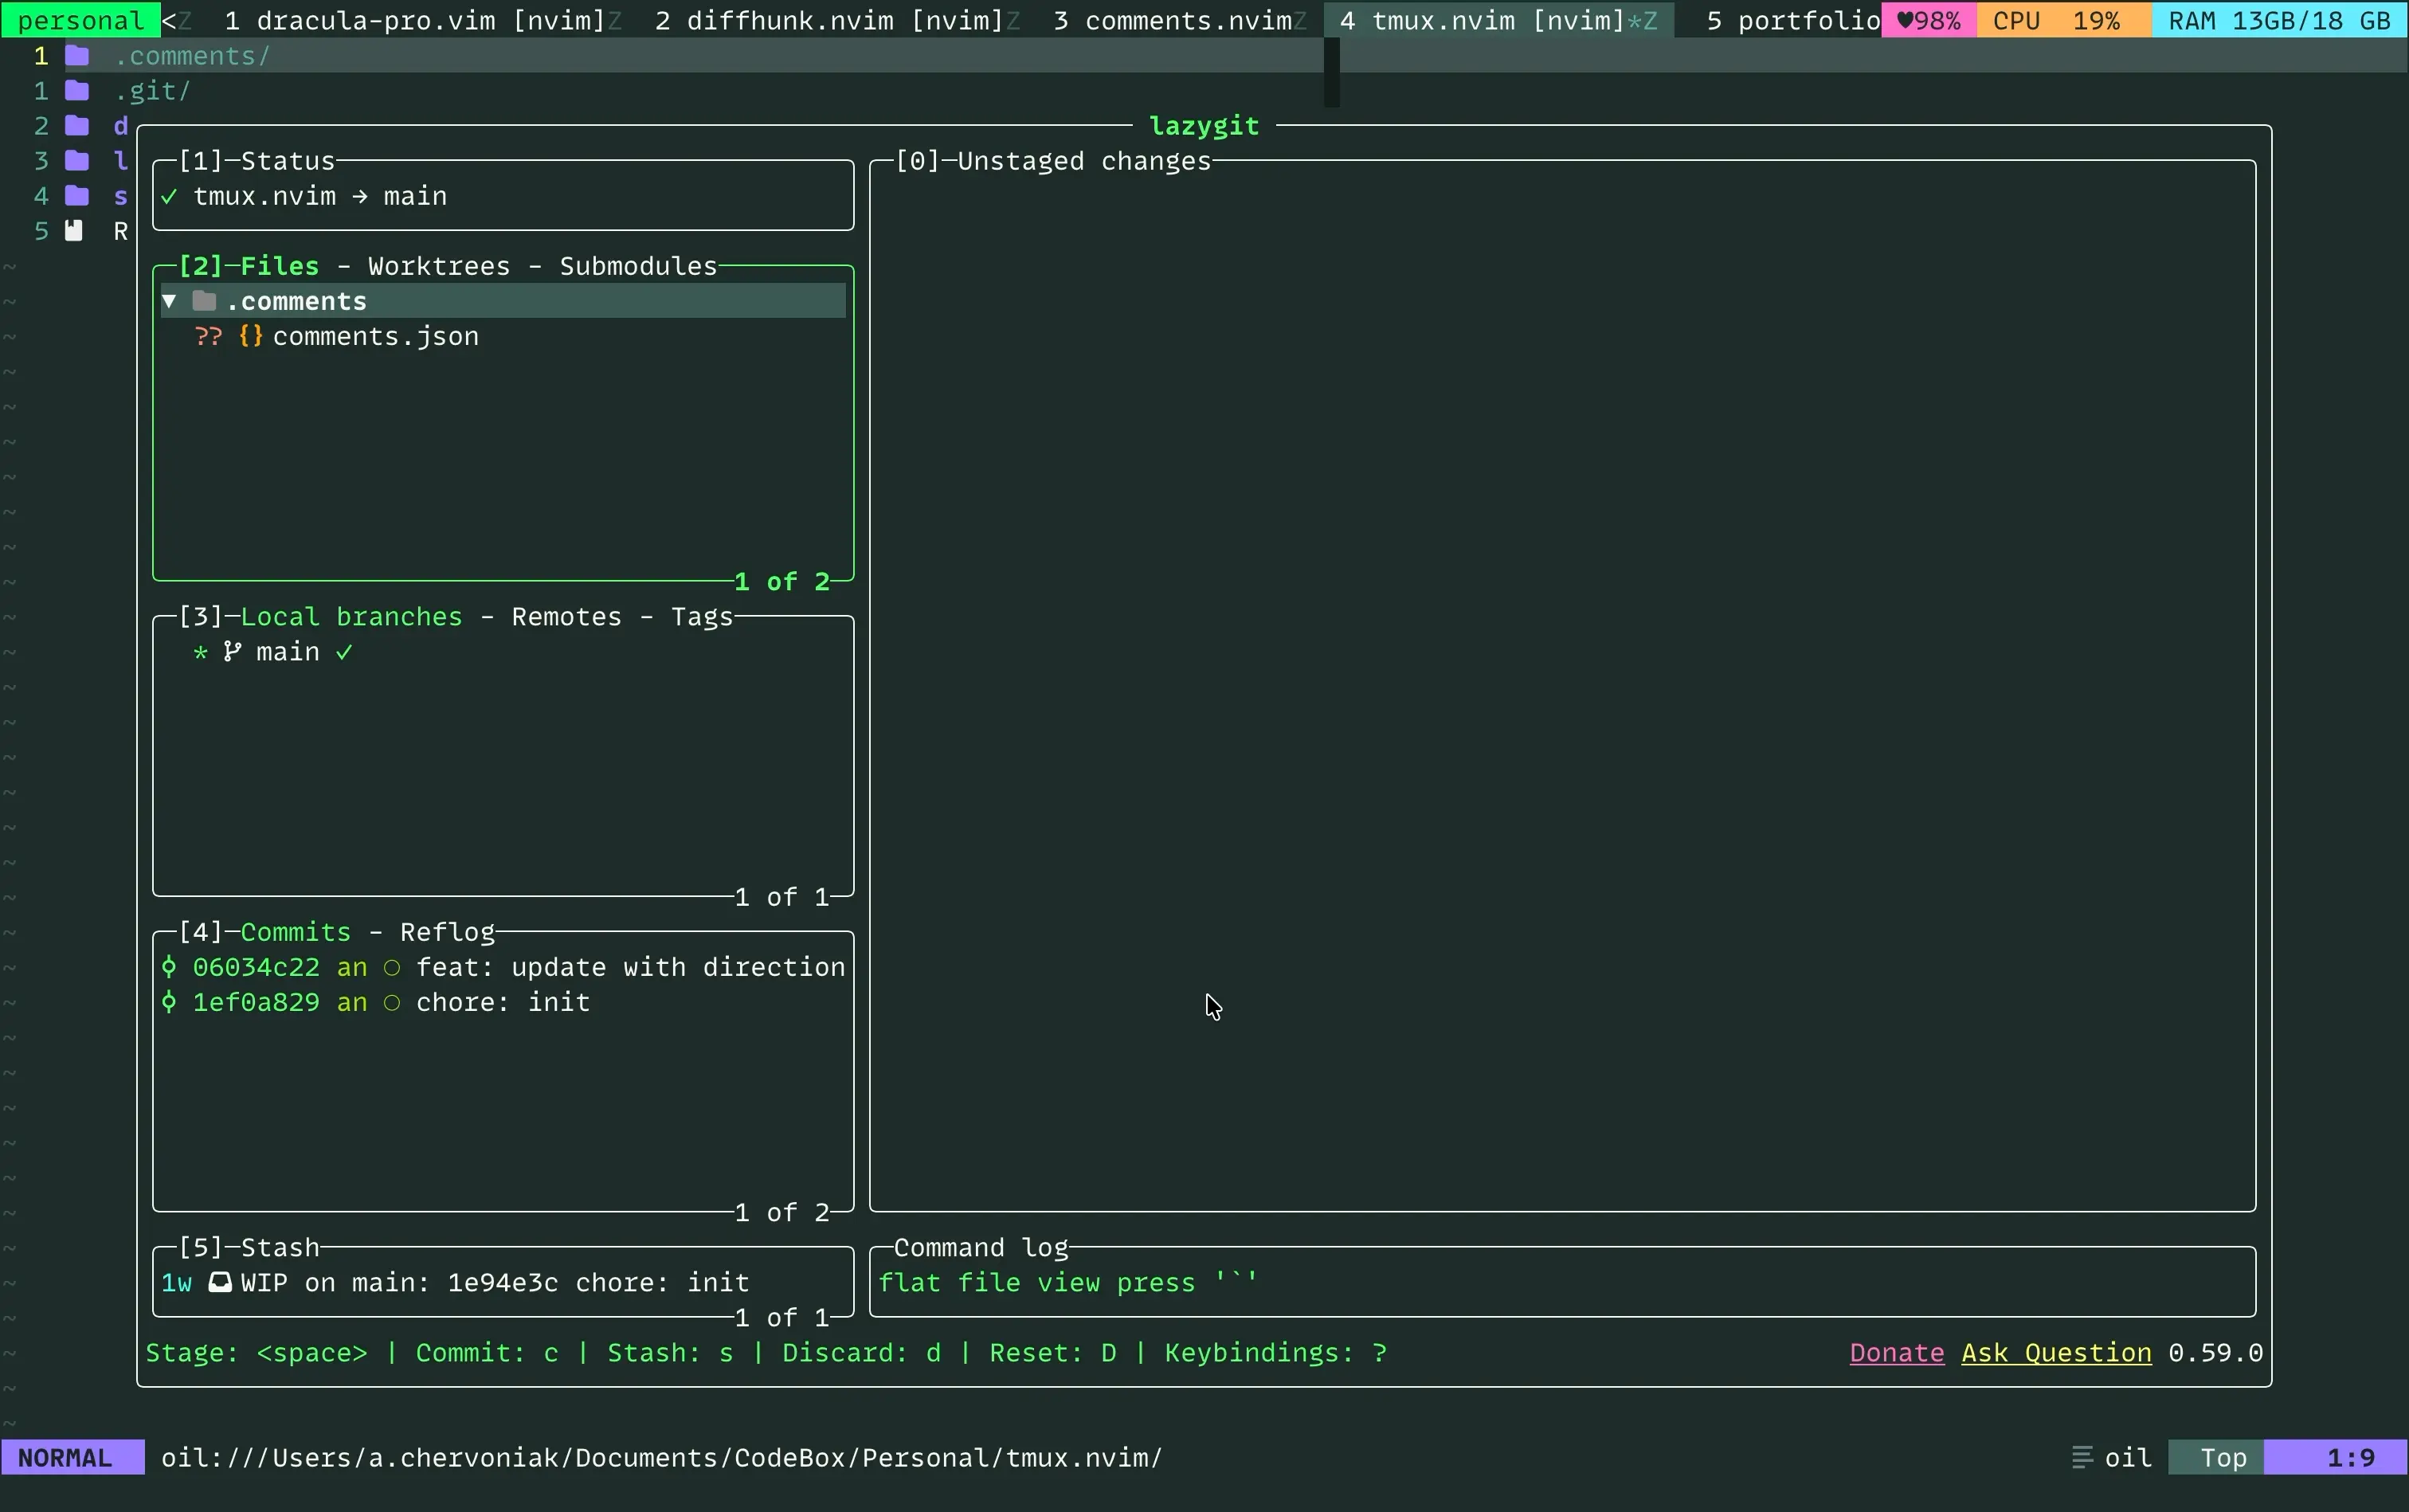This screenshot has height=1512, width=2409.
Task: Collapse the .comments folder arrow in Files
Action: 169,301
